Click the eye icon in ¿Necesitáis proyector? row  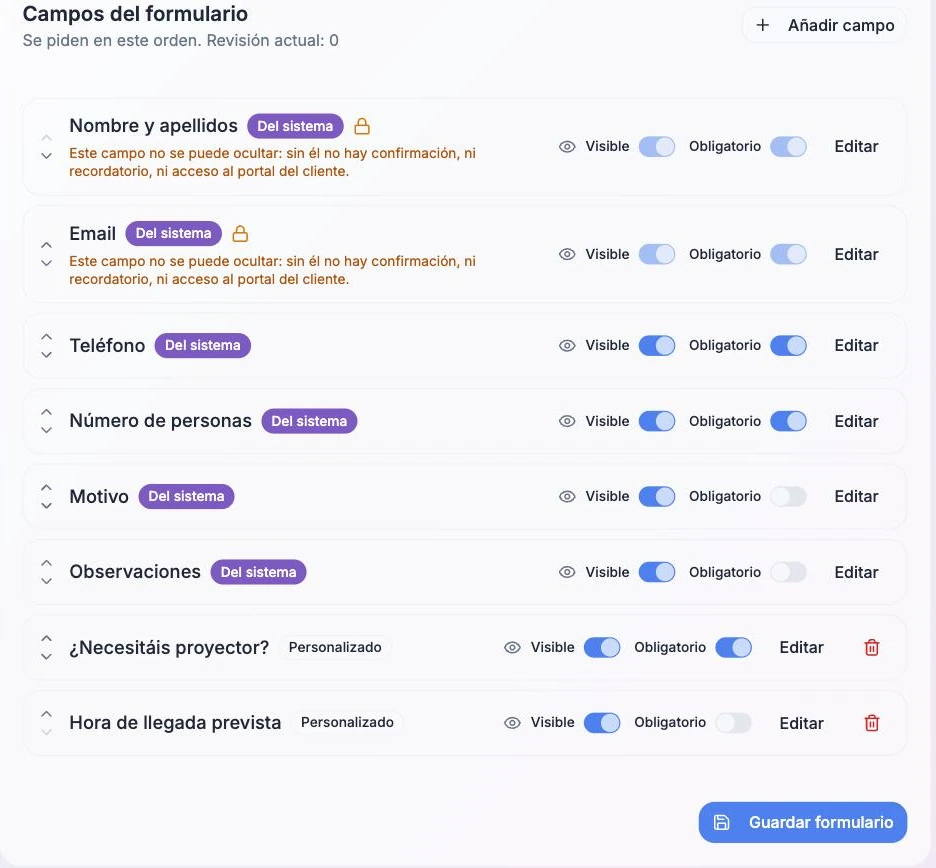[512, 648]
